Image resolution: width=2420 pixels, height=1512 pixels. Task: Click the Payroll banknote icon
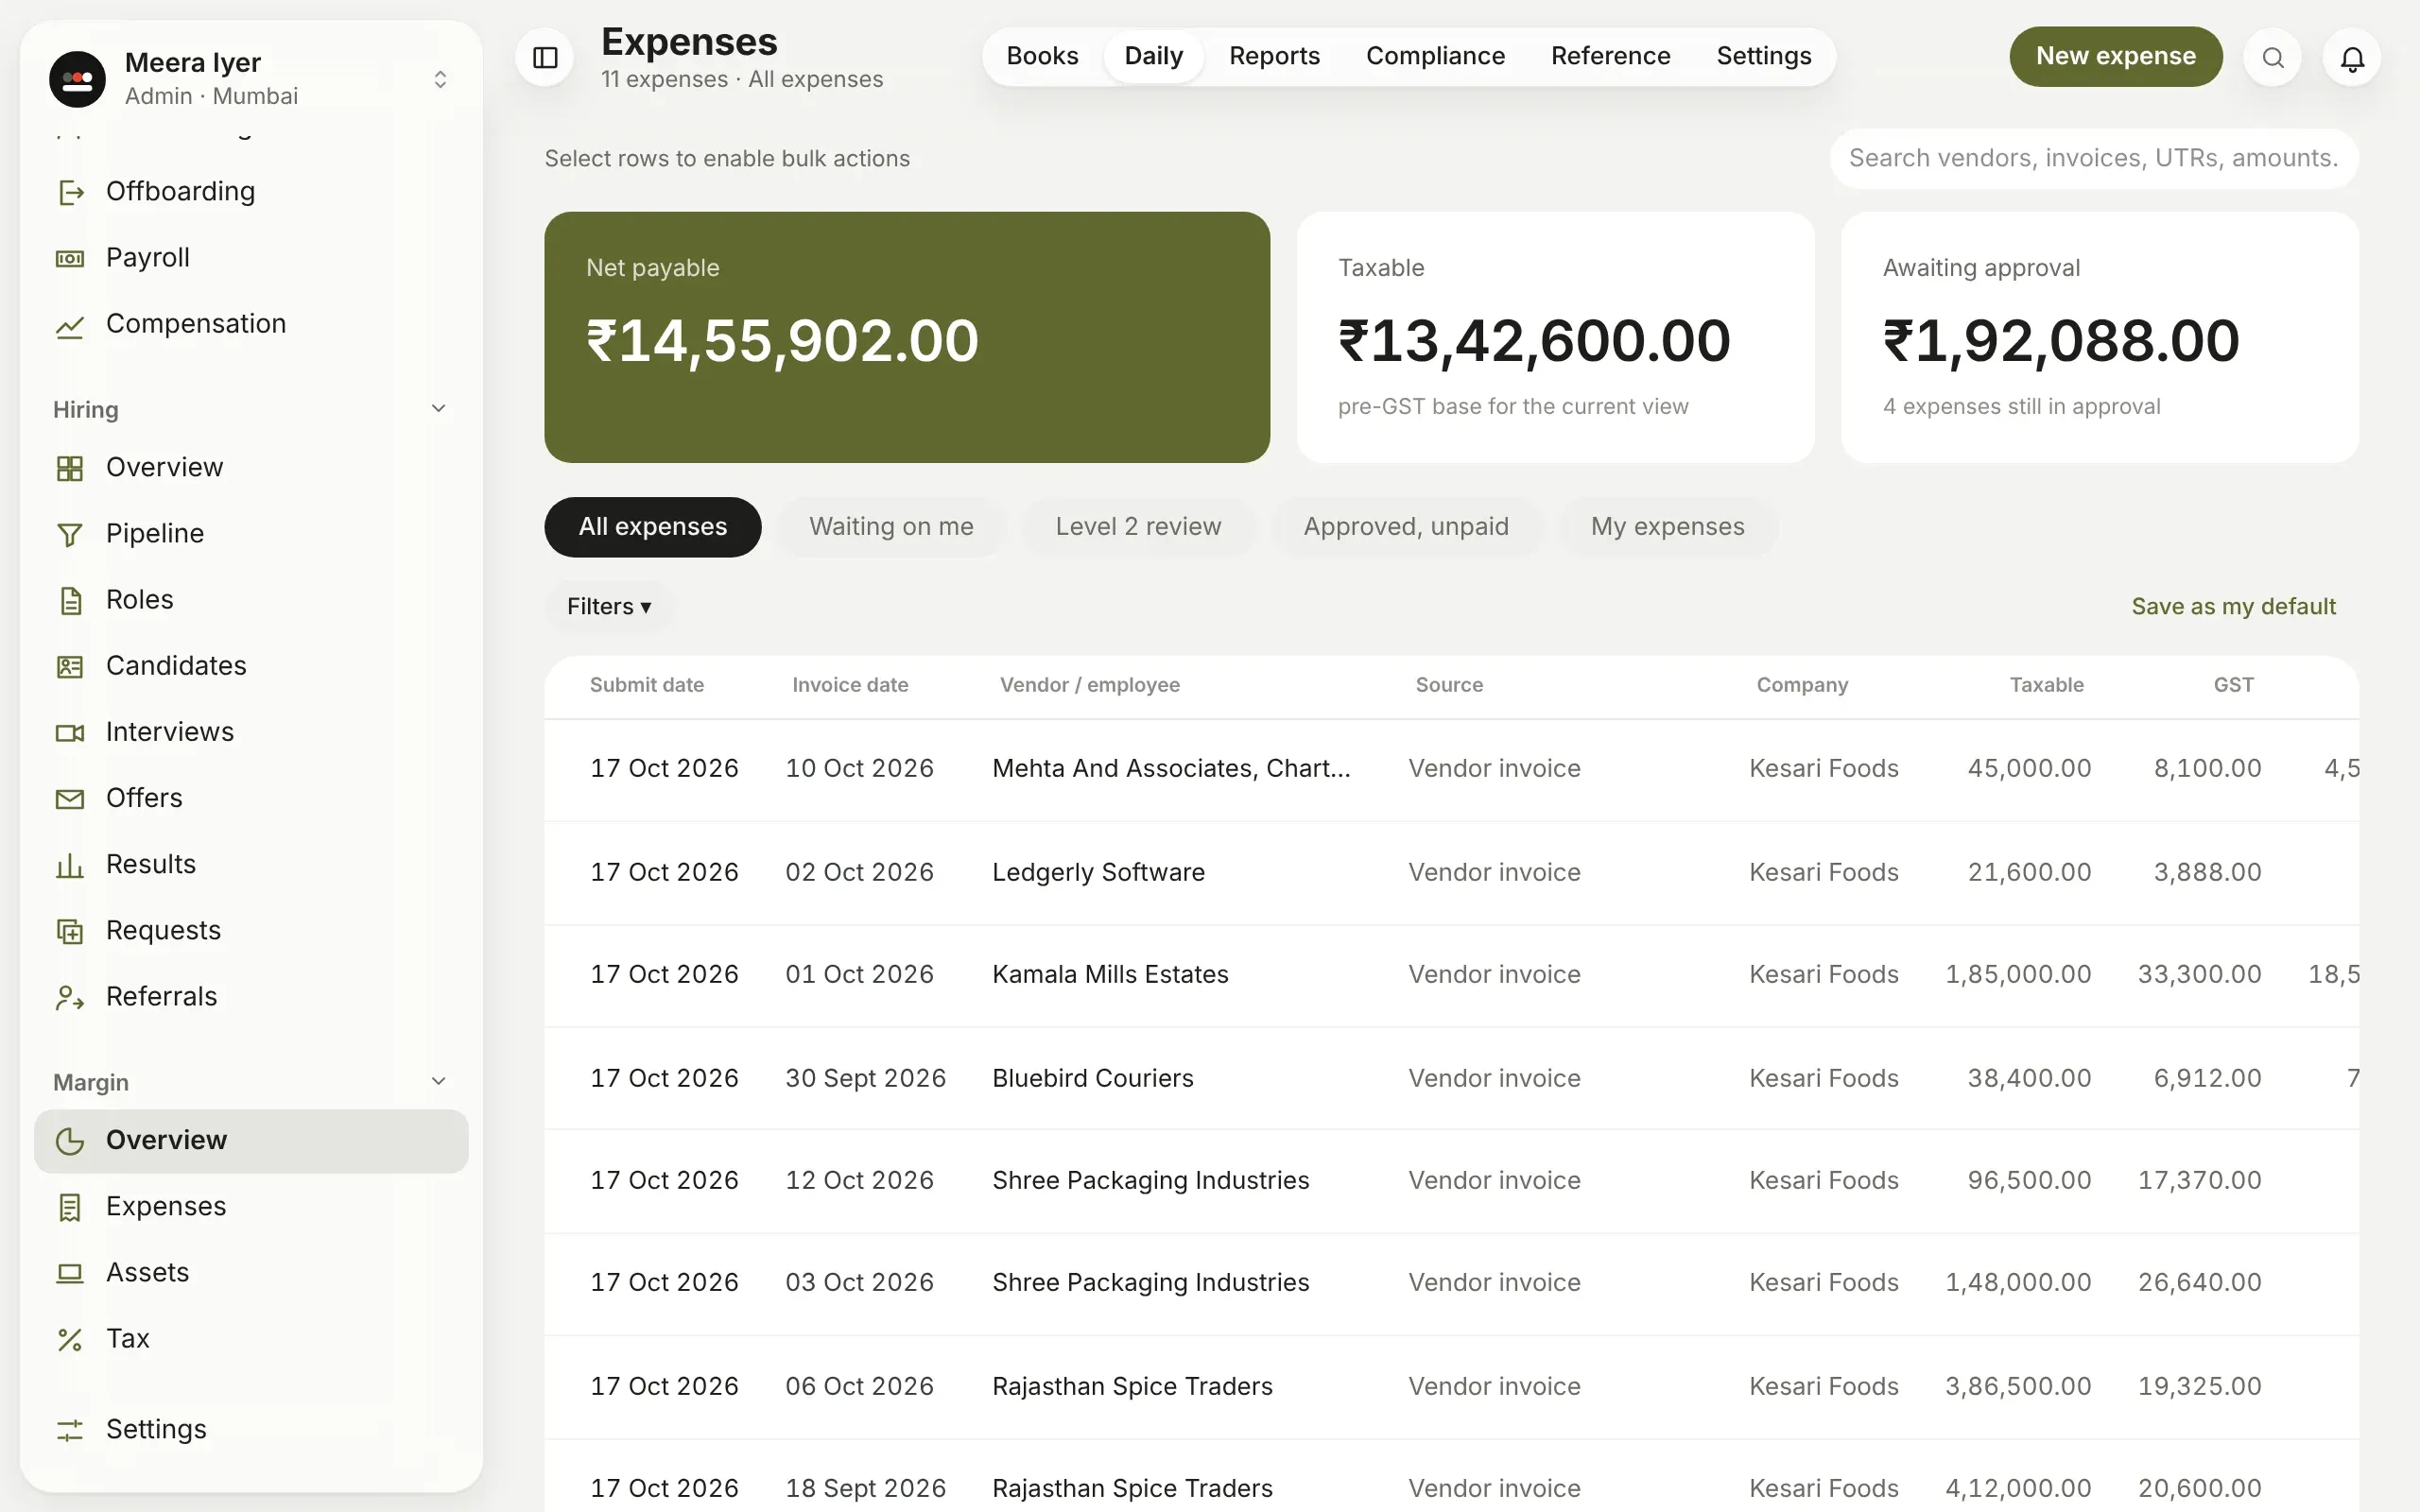click(x=70, y=258)
